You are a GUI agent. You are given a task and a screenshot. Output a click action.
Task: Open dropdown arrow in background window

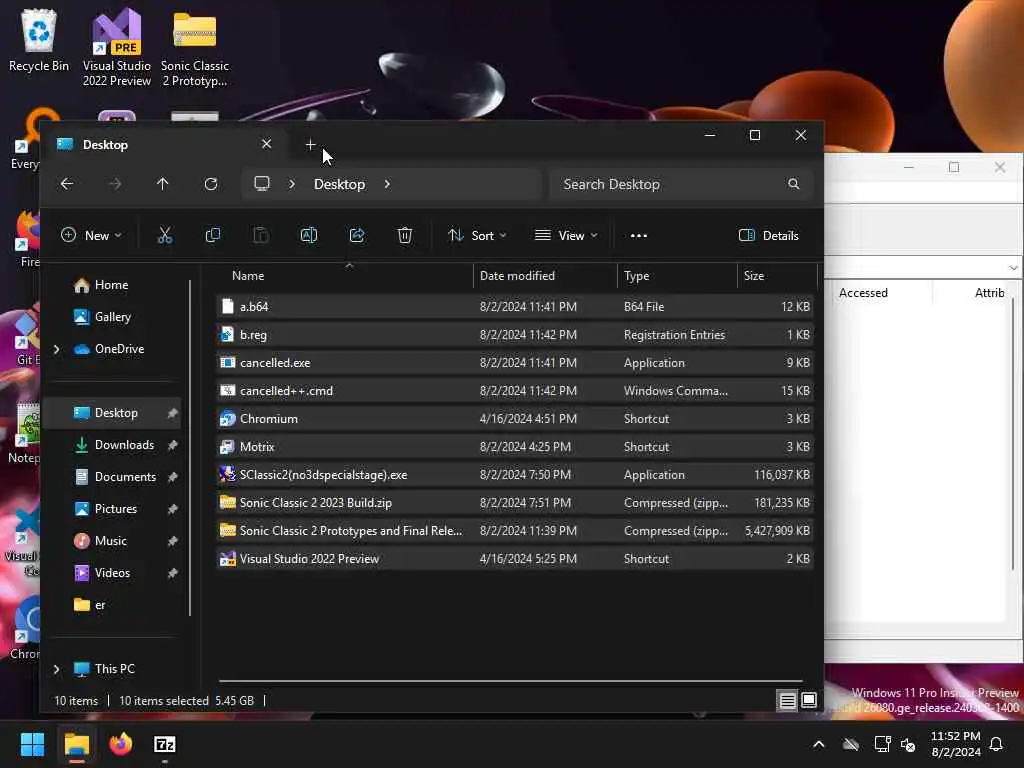click(x=1012, y=268)
